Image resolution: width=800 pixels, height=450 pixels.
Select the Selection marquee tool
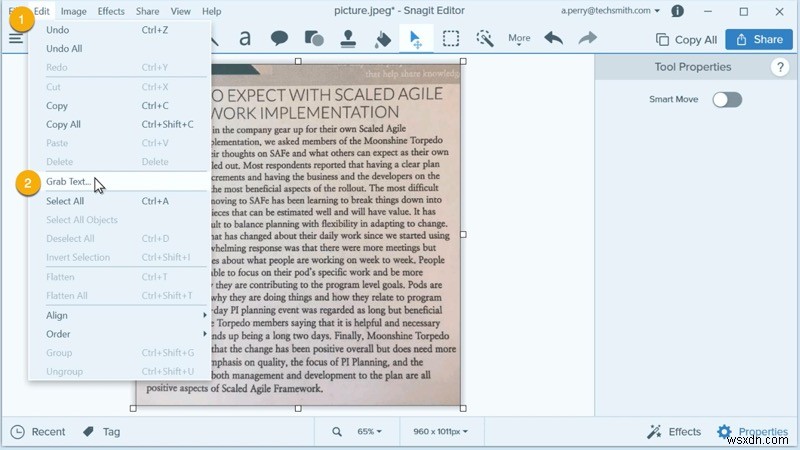(451, 38)
